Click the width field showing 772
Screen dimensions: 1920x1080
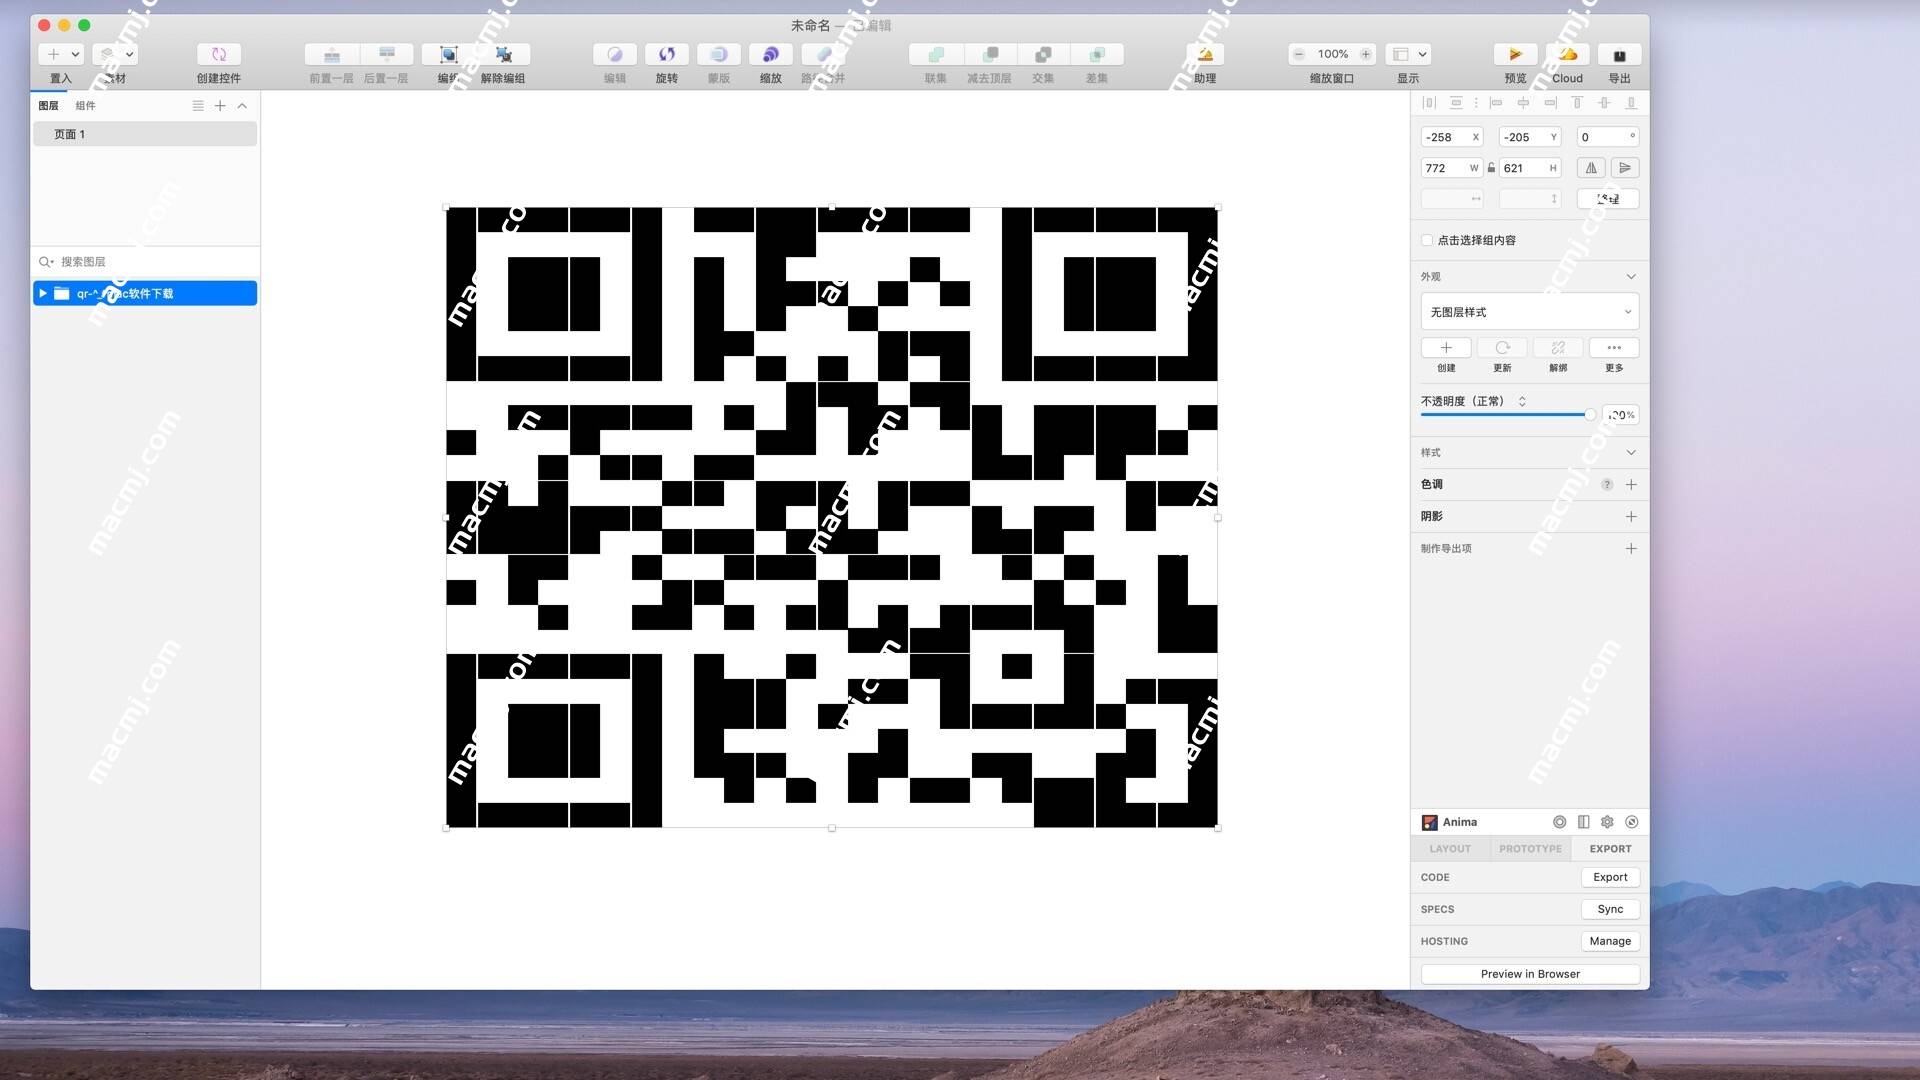1452,168
